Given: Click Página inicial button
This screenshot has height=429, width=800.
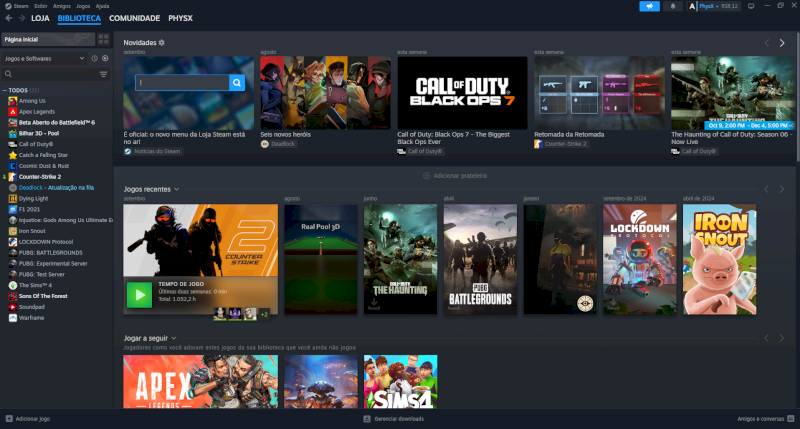Looking at the screenshot, I should [48, 39].
